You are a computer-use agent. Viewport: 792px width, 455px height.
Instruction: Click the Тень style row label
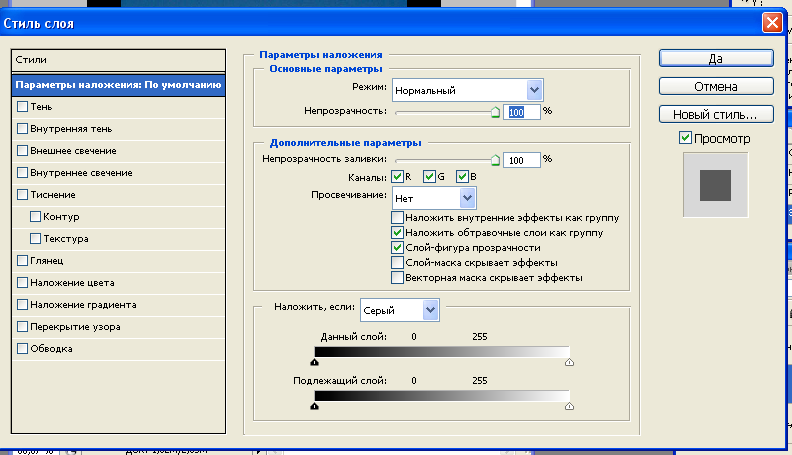[x=41, y=107]
